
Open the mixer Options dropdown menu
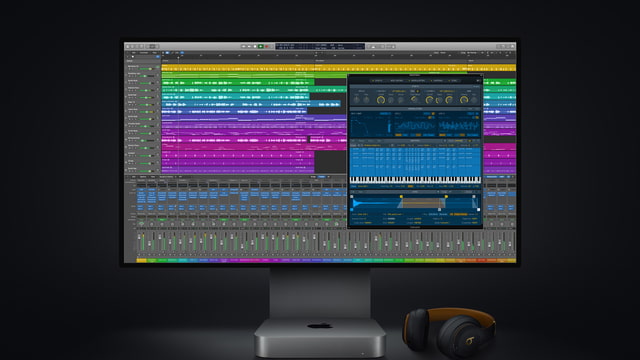(143, 177)
